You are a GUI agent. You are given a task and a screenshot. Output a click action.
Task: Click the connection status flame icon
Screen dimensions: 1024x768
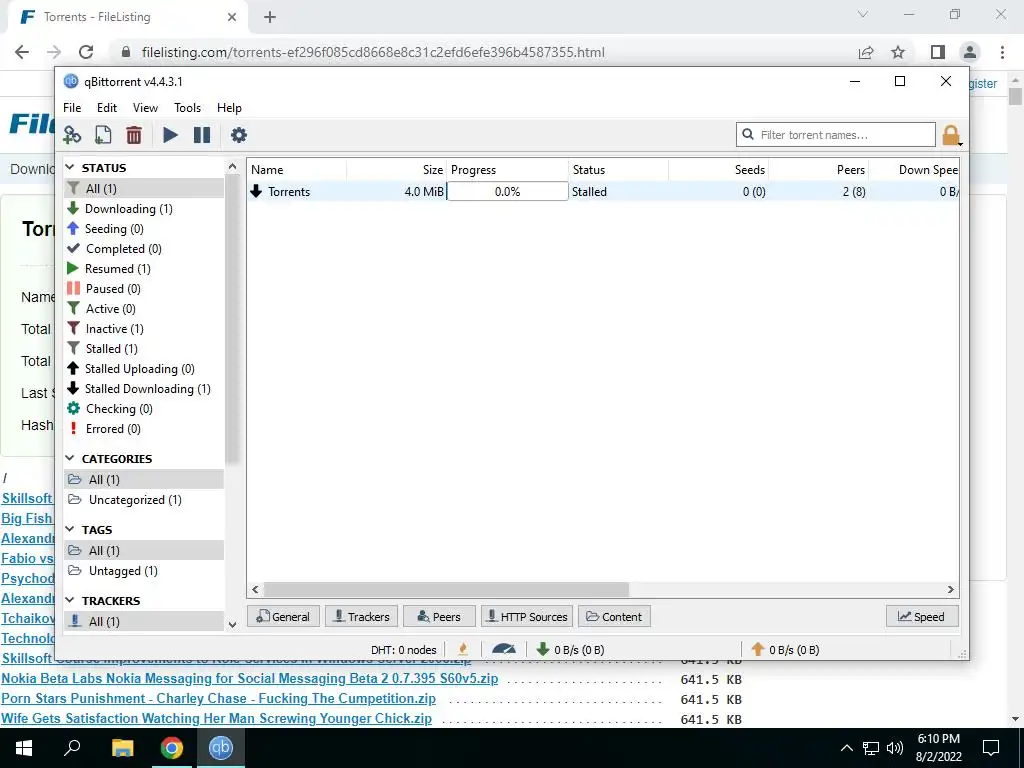click(463, 649)
